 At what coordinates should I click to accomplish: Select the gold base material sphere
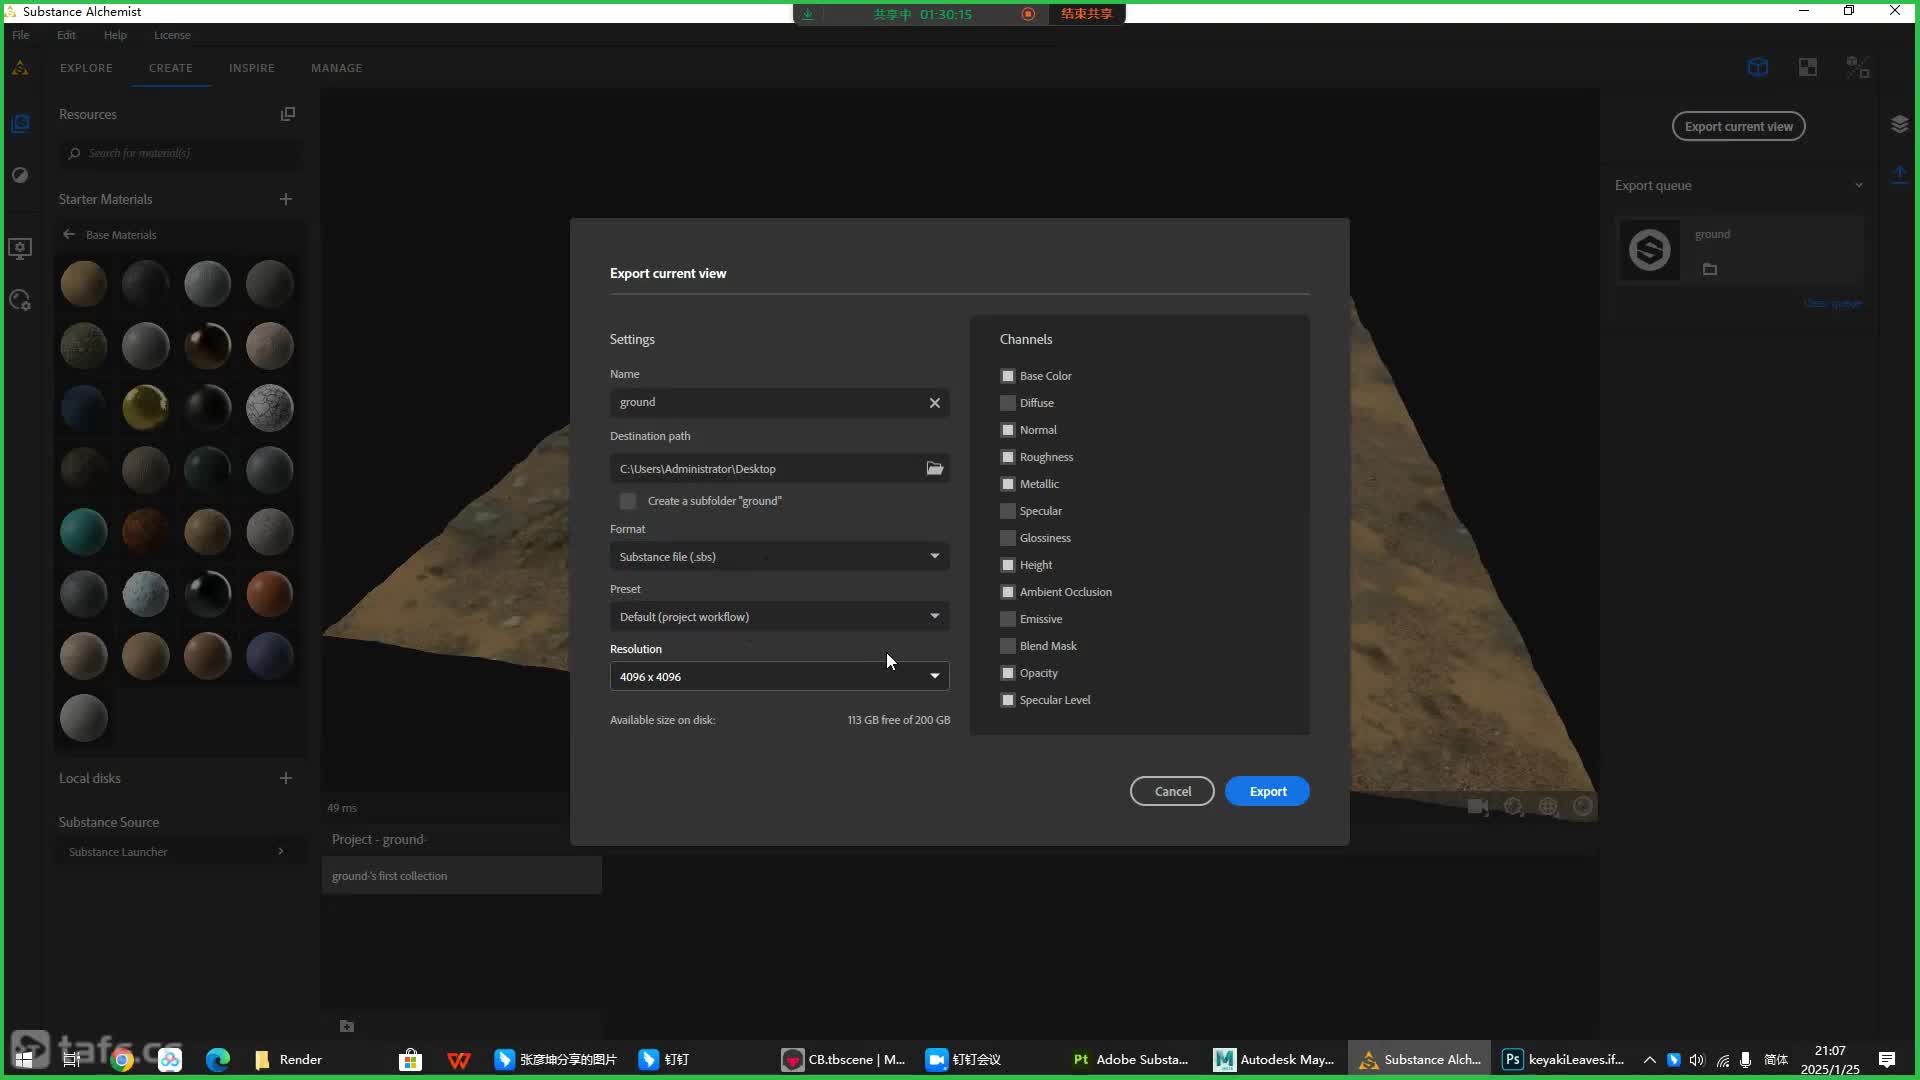pyautogui.click(x=146, y=408)
